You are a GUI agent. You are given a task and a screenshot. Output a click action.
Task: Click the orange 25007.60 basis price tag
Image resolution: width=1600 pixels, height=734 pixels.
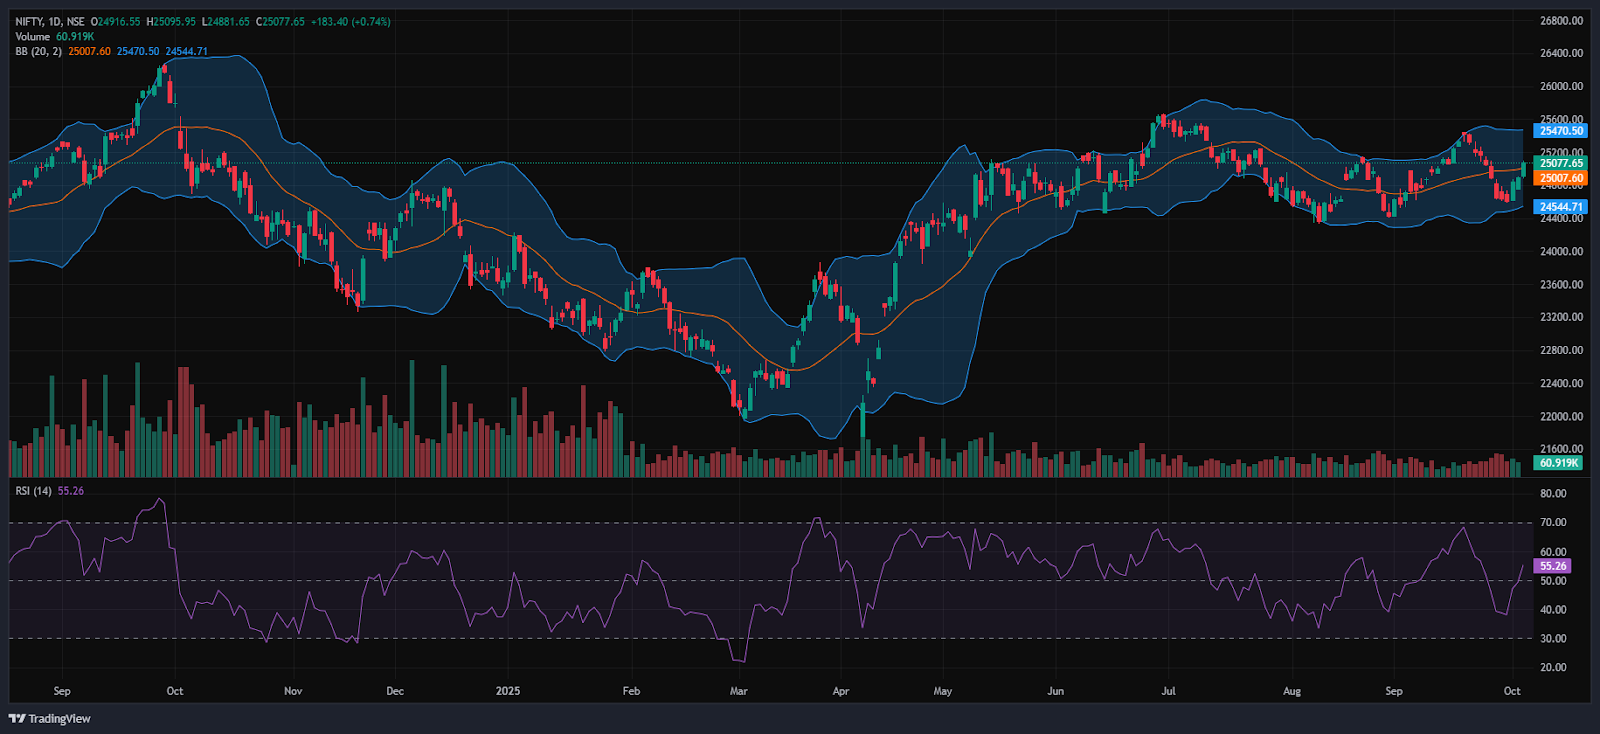point(1560,178)
